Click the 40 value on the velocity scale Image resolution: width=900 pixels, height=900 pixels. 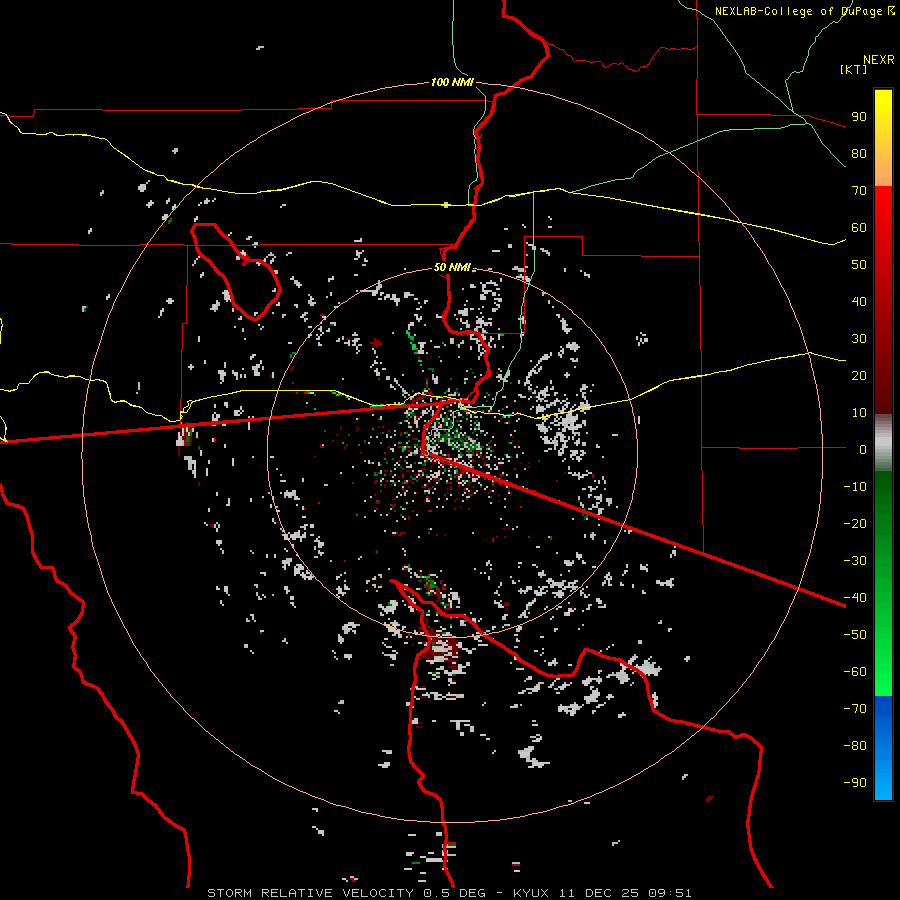[859, 301]
